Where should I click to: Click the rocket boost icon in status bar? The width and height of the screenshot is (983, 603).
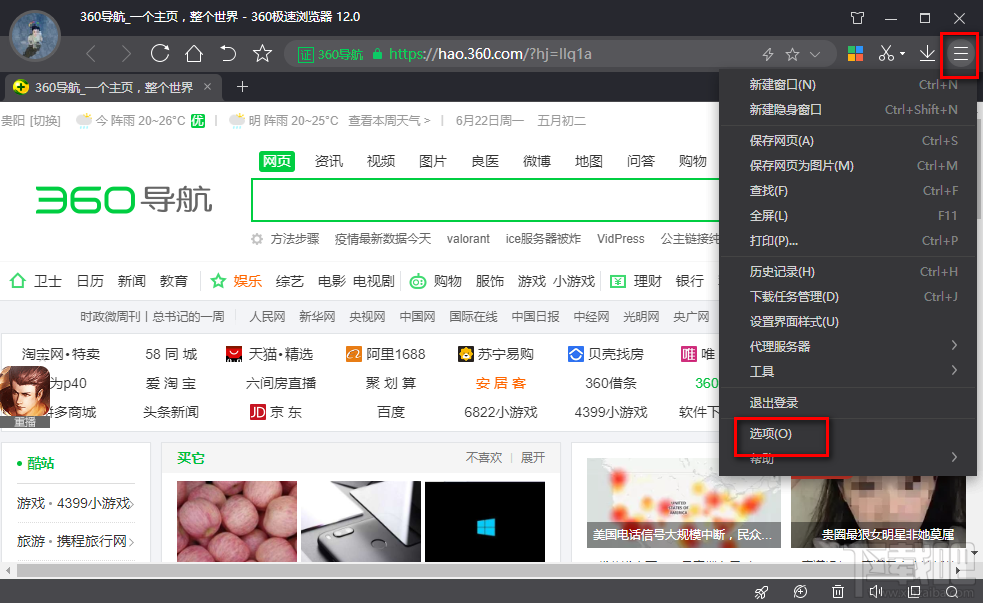click(762, 592)
